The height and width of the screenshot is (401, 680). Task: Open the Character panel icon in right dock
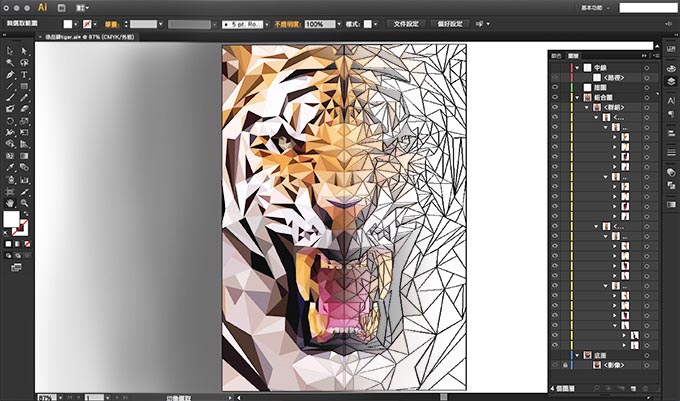(x=671, y=101)
